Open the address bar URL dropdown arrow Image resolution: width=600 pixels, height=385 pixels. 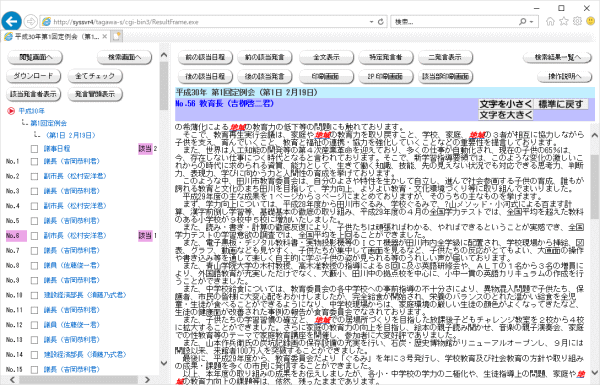pos(371,22)
